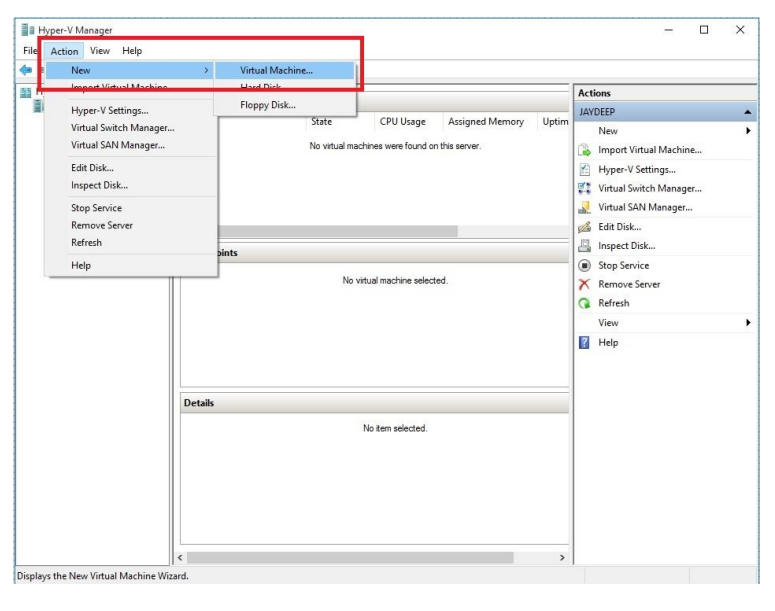Screen dimensions: 775x611
Task: Click the Hyper-V Manager title bar app icon
Action: pyautogui.click(x=28, y=30)
